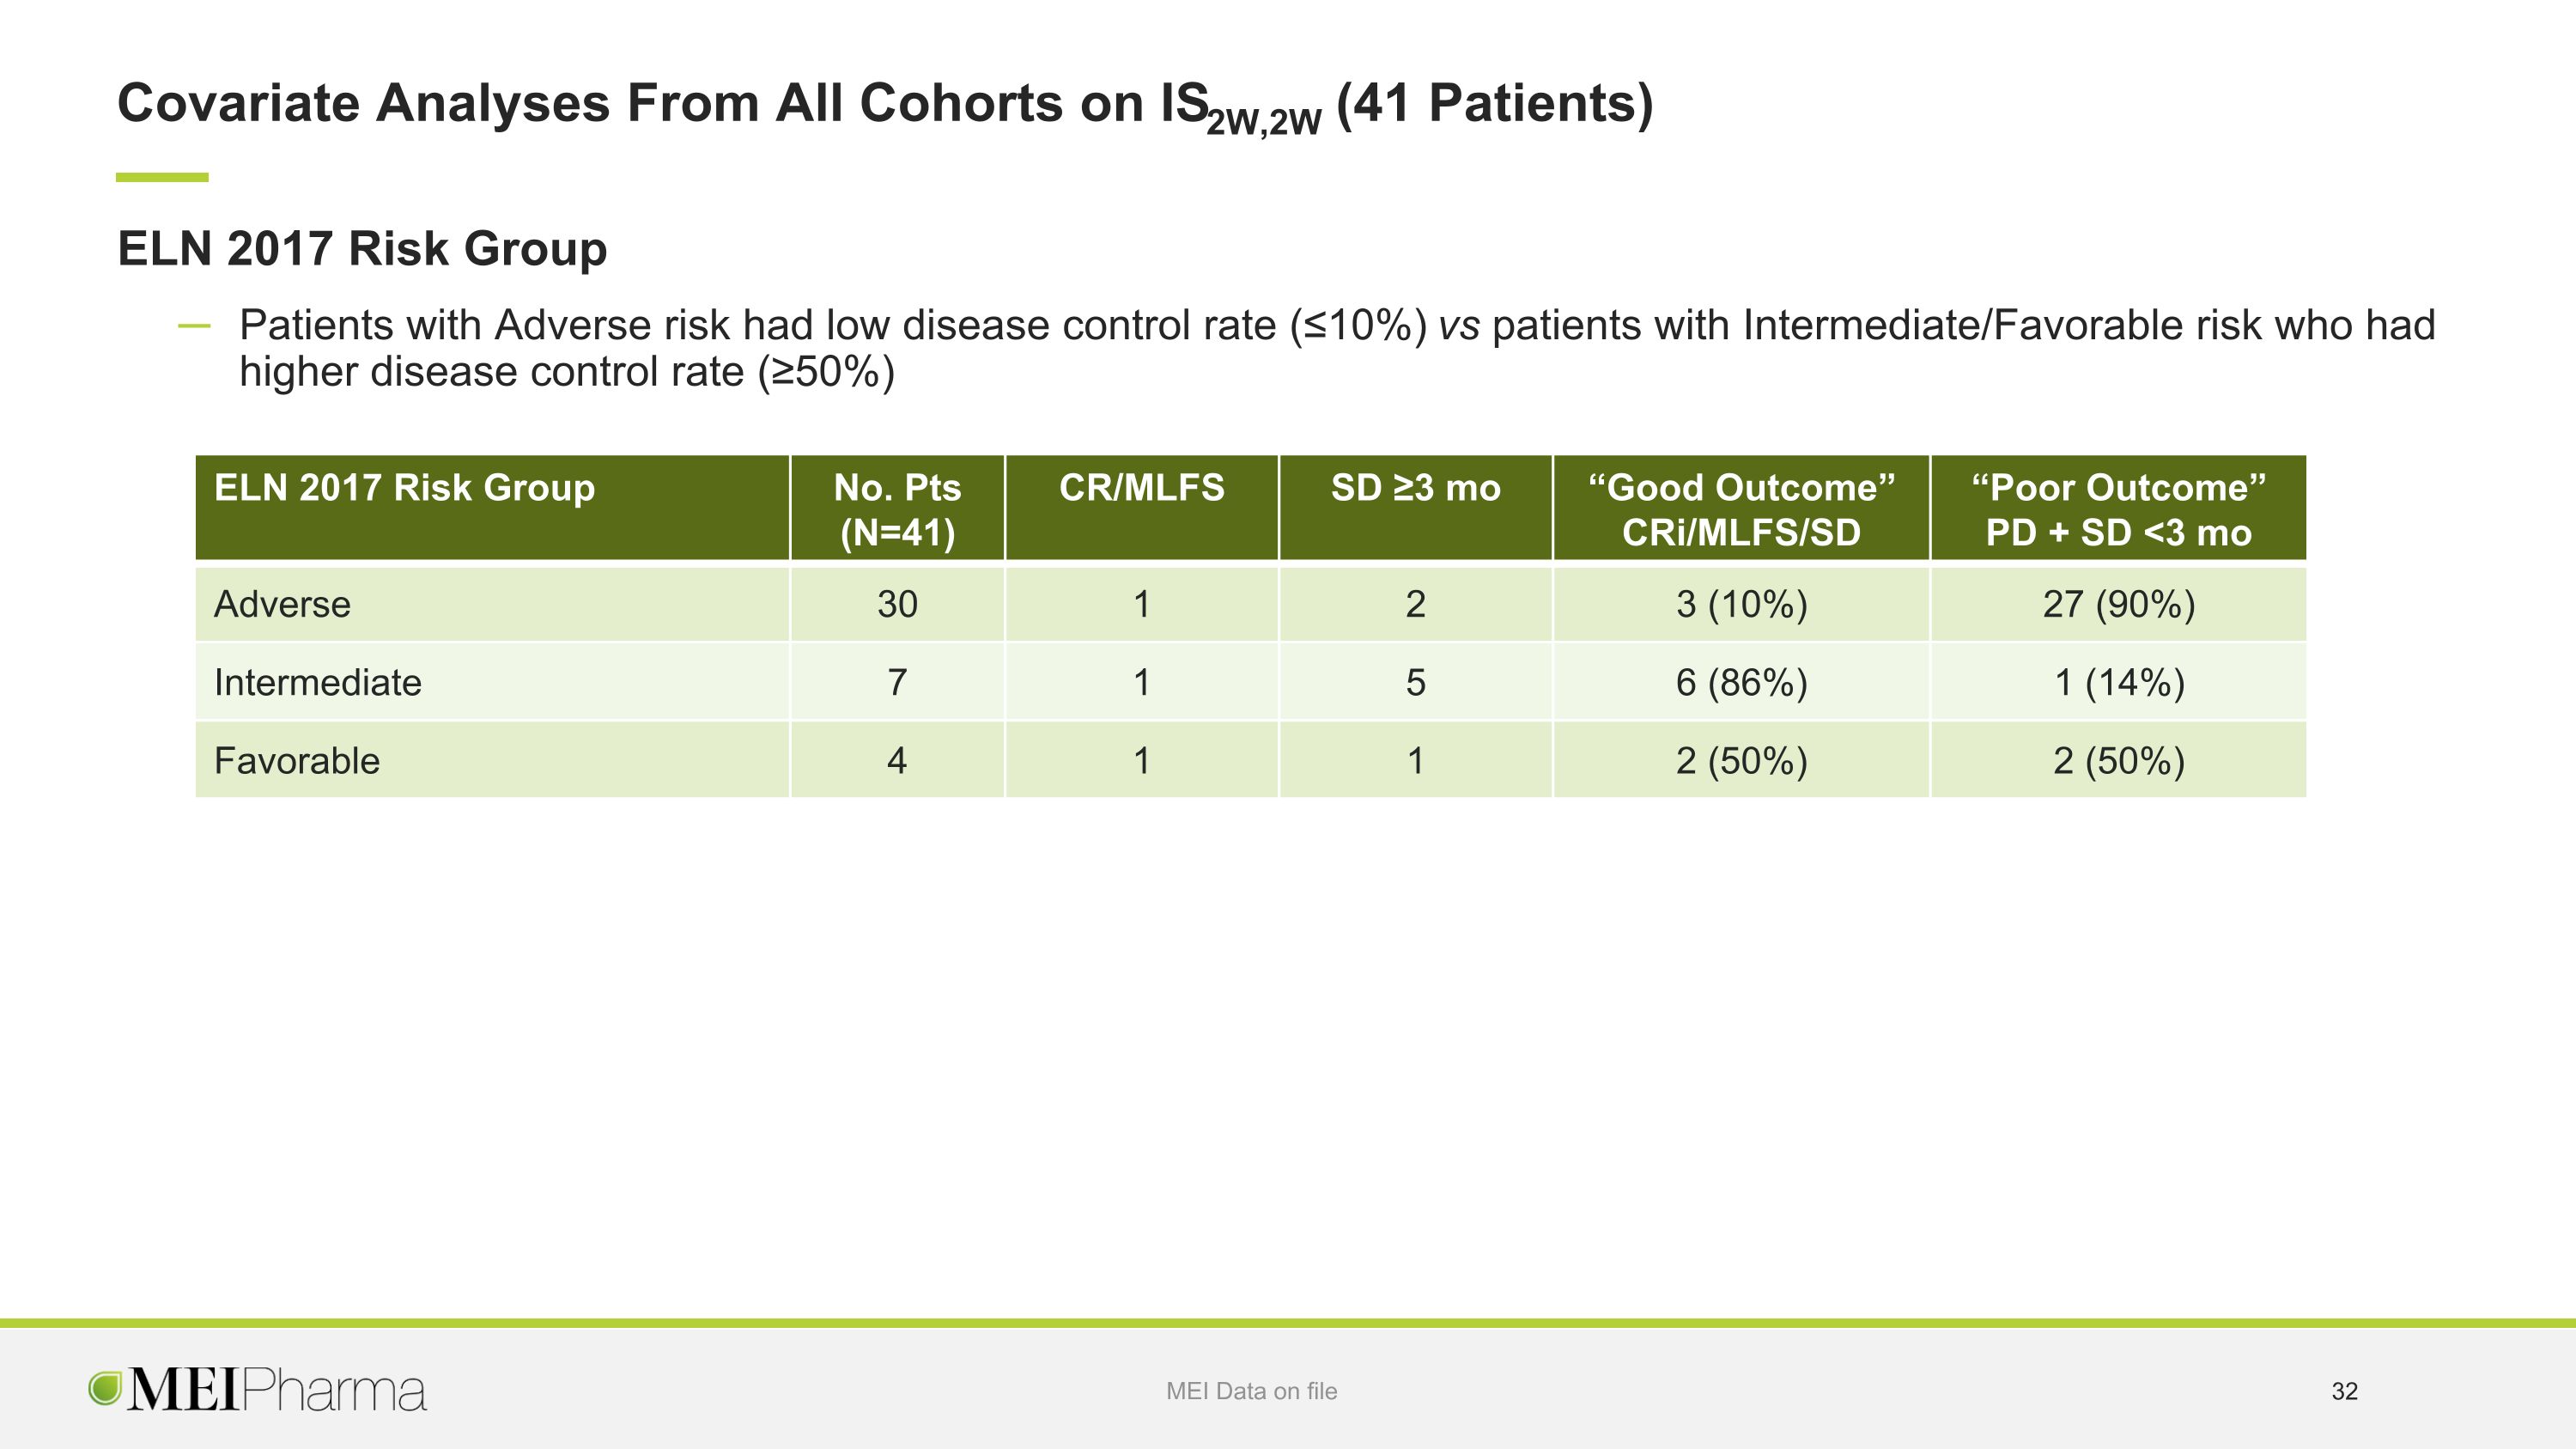The image size is (2576, 1449).
Task: Select the 'SD ≥3 mo' column header
Action: pos(1415,508)
